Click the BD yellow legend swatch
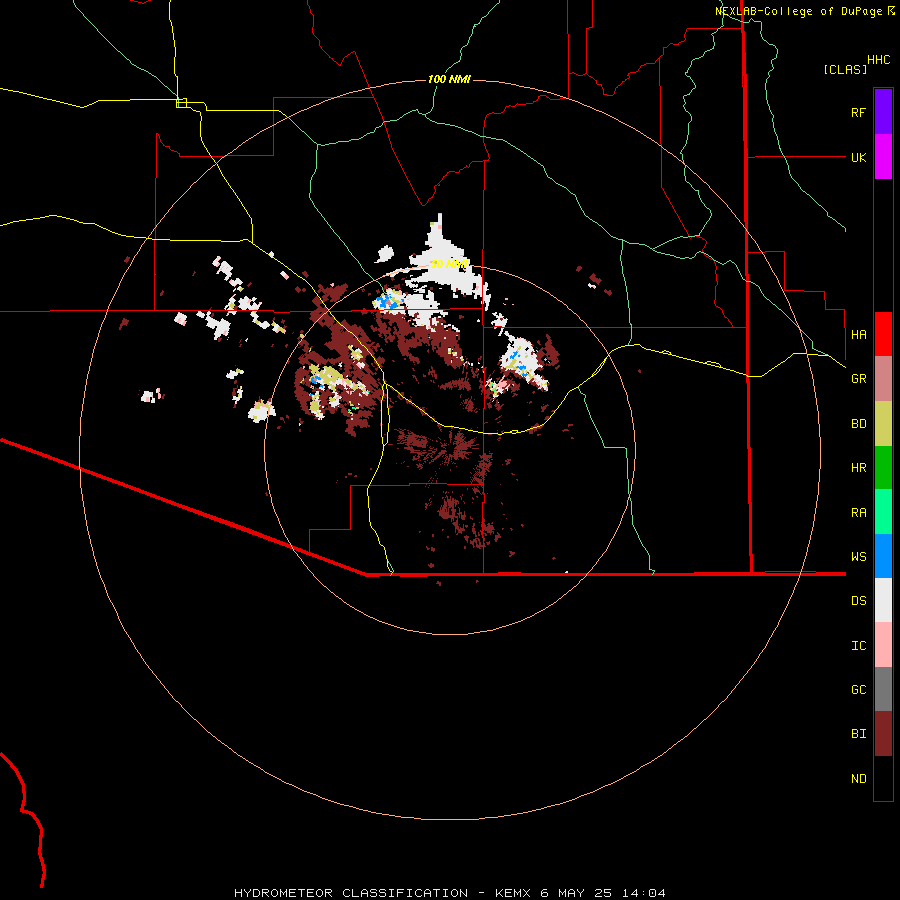The image size is (900, 900). [883, 424]
